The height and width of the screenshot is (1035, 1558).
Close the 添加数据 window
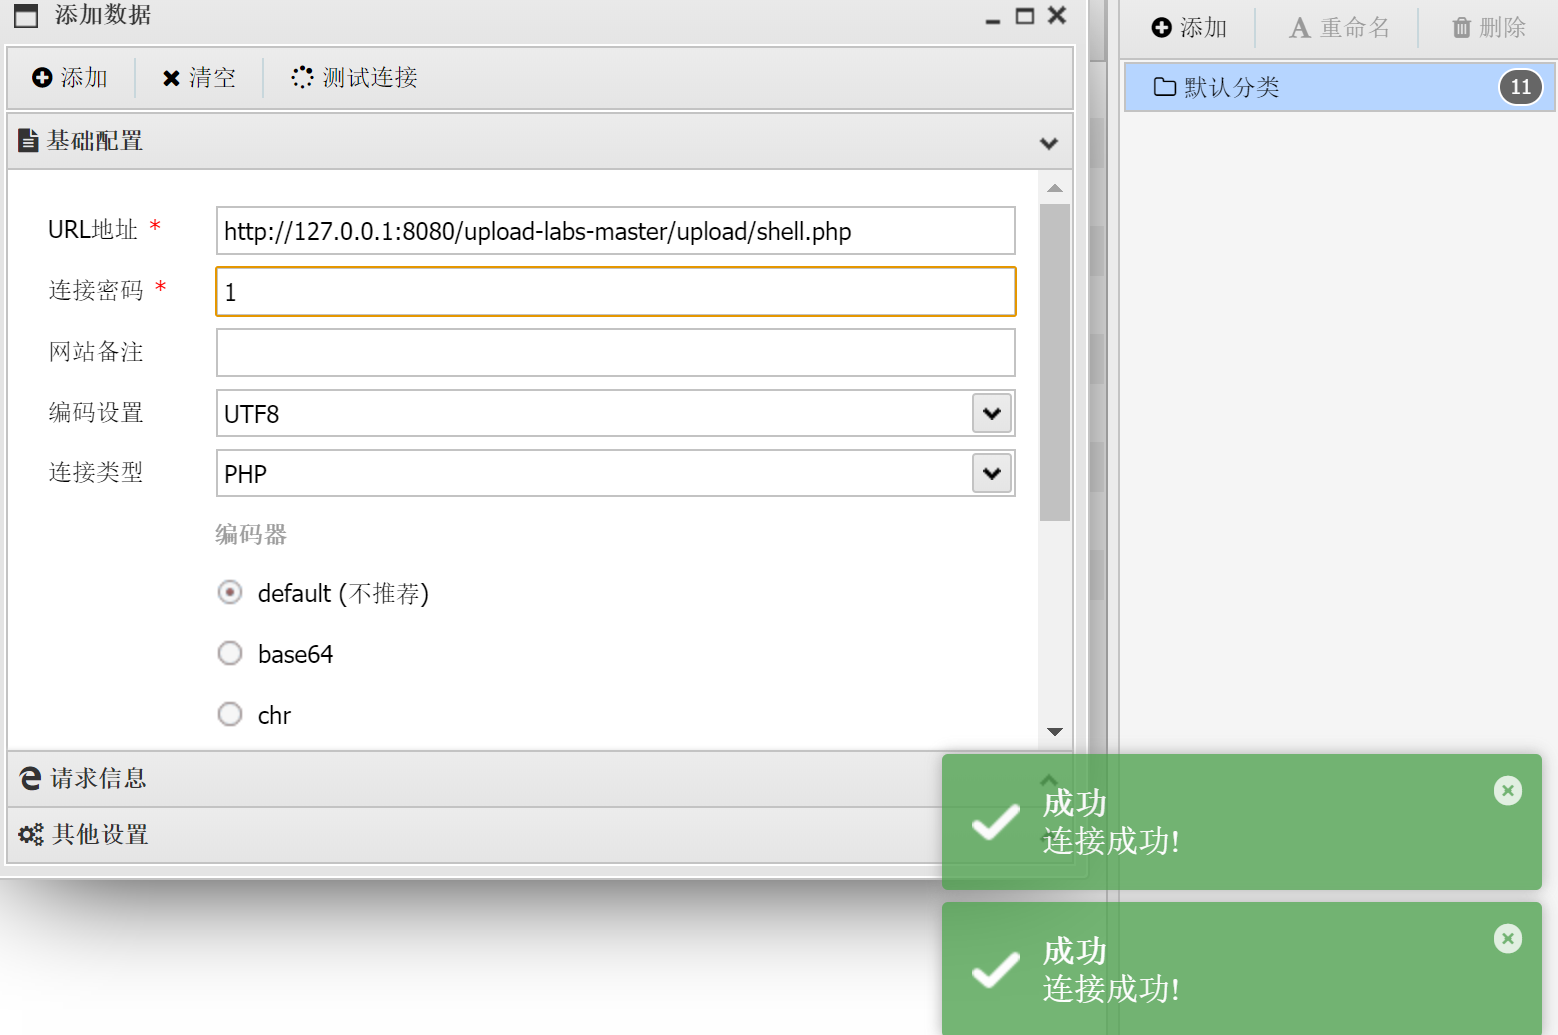coord(1057,15)
